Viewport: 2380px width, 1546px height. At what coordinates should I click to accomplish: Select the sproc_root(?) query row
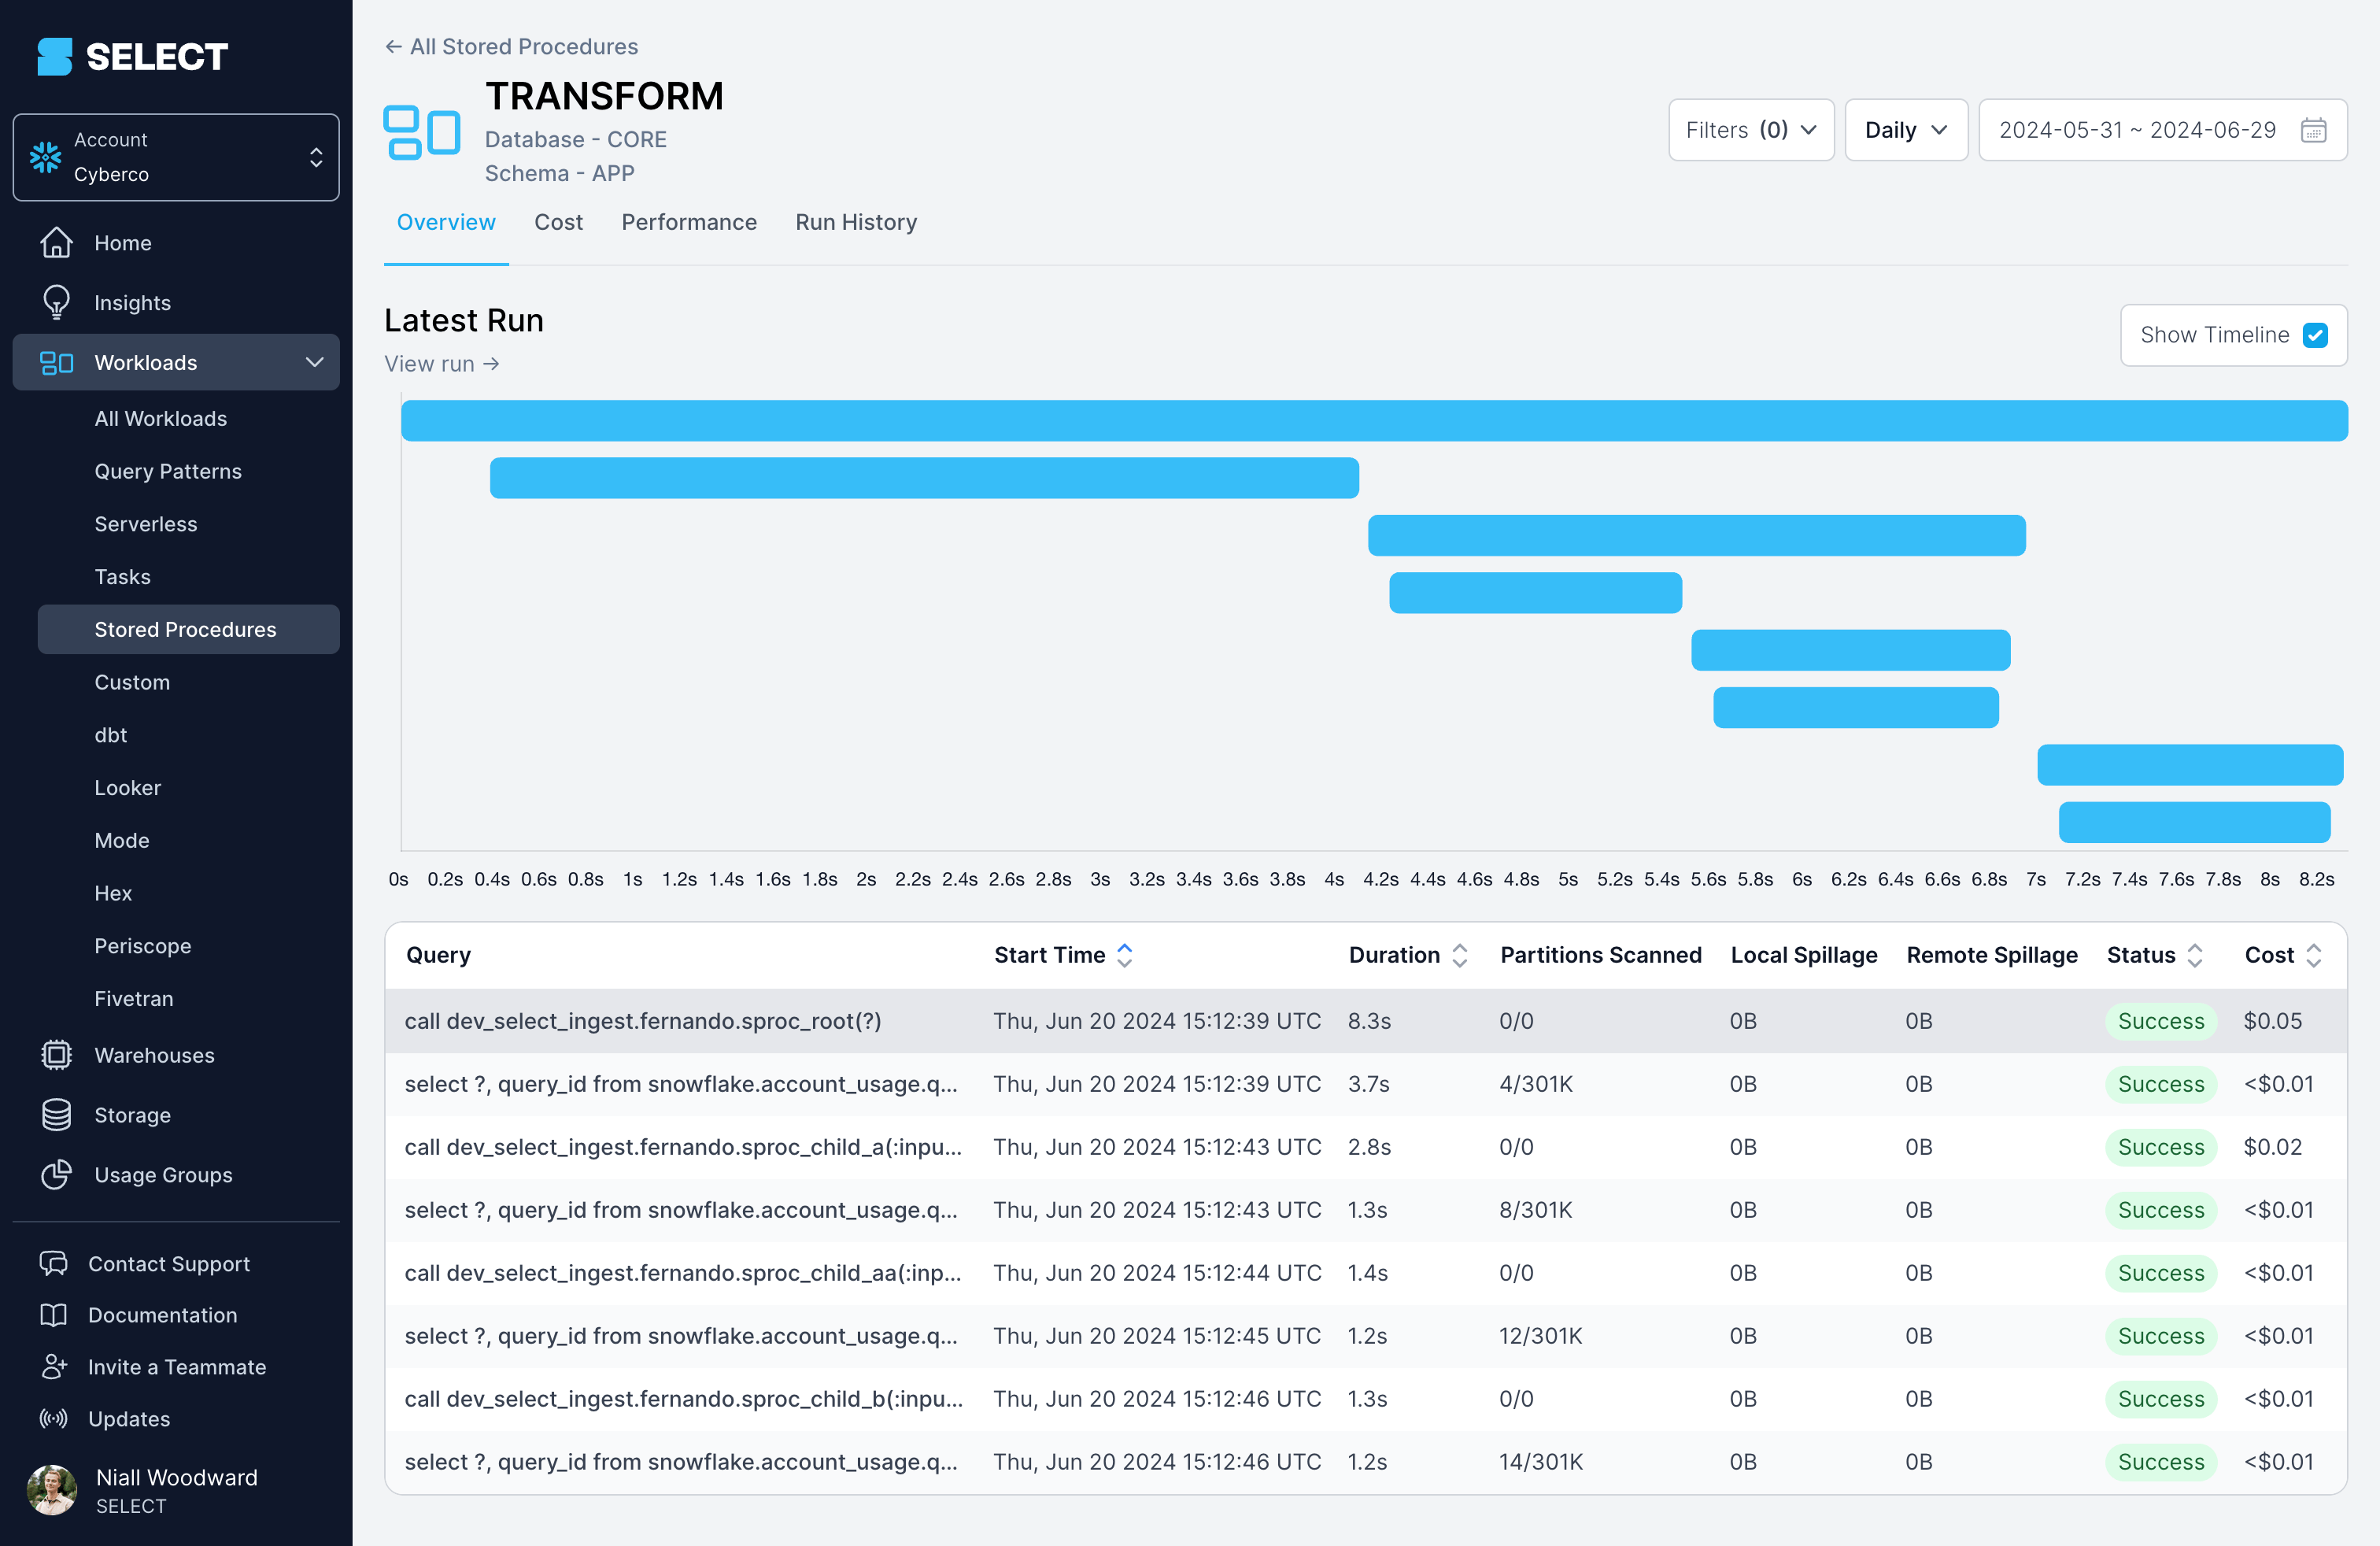coord(1366,1021)
